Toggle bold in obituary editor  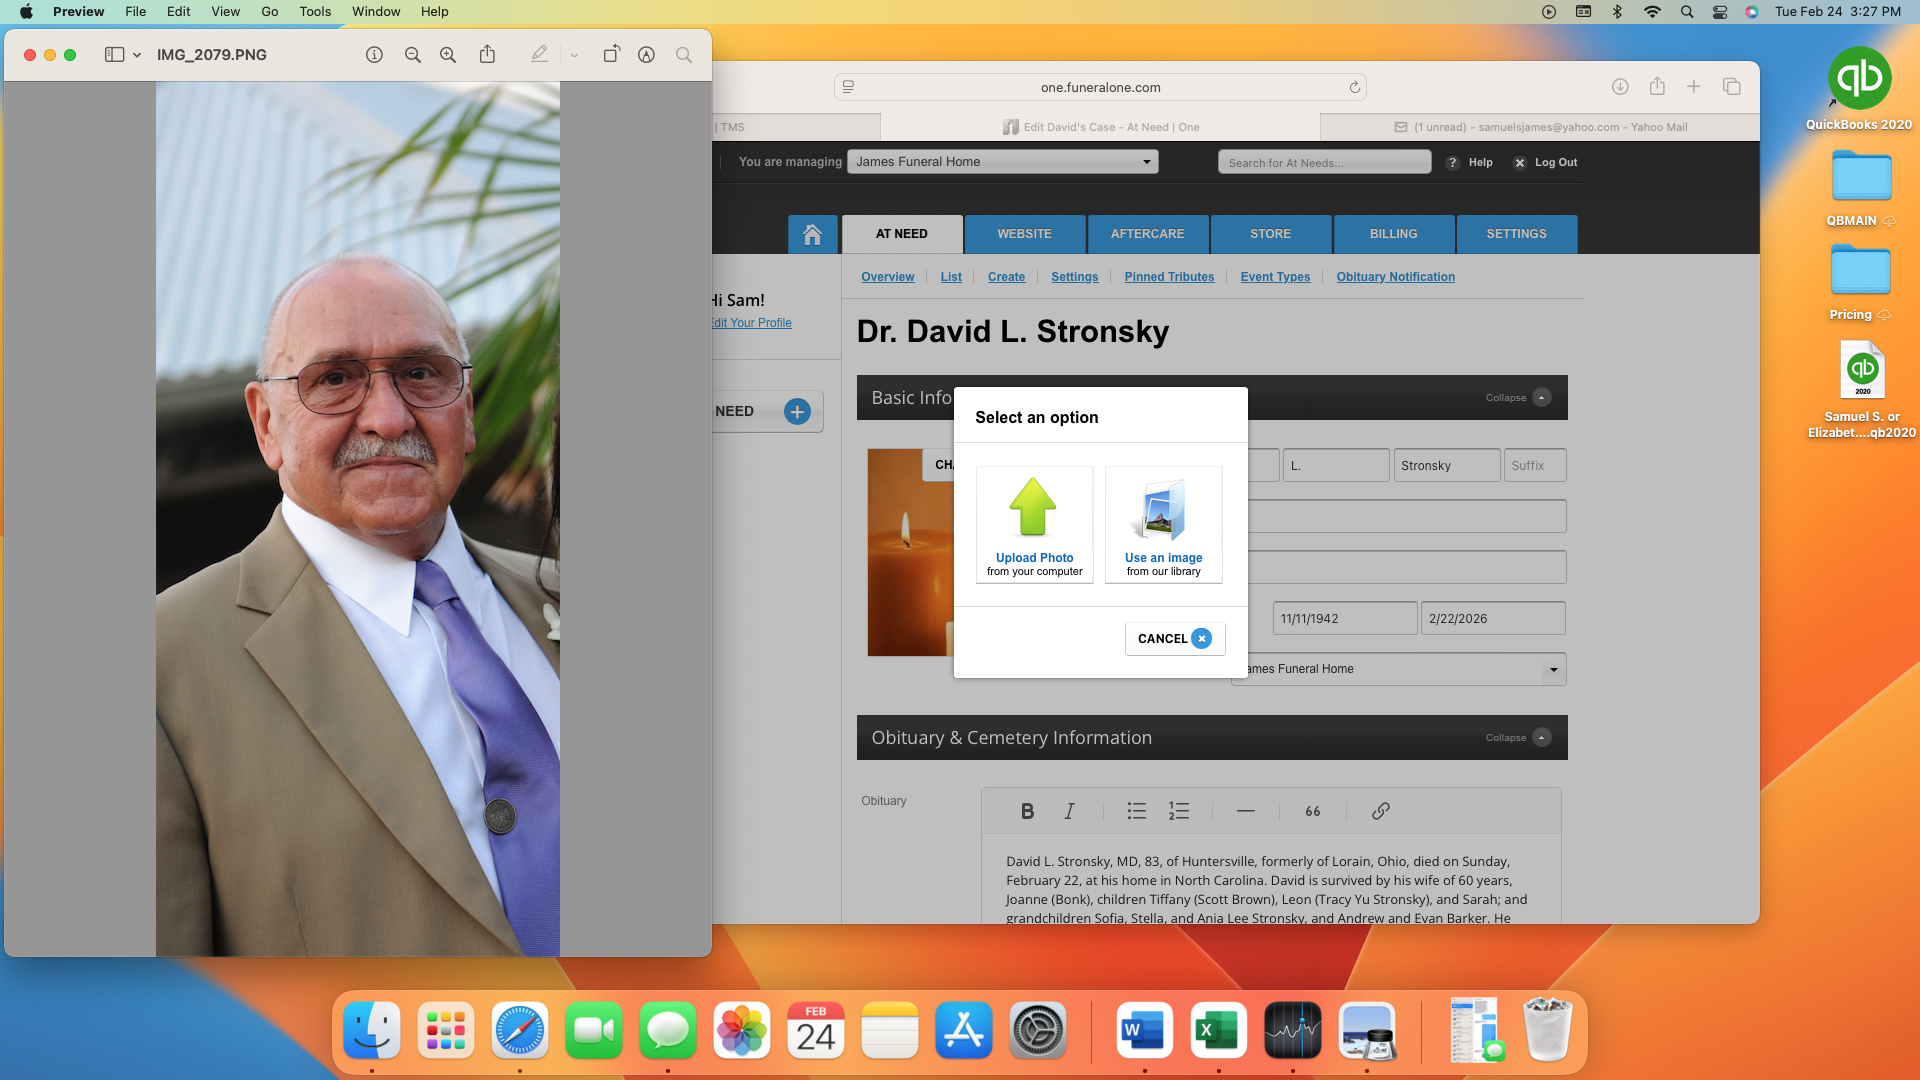click(x=1027, y=811)
